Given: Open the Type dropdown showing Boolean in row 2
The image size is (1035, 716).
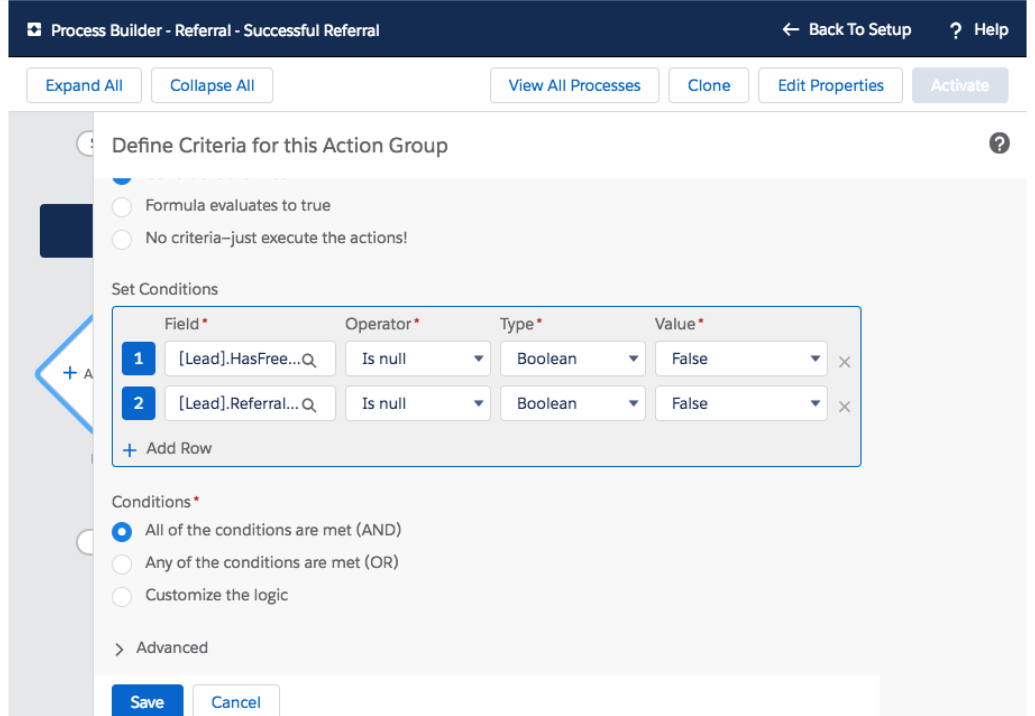Looking at the screenshot, I should click(x=572, y=403).
